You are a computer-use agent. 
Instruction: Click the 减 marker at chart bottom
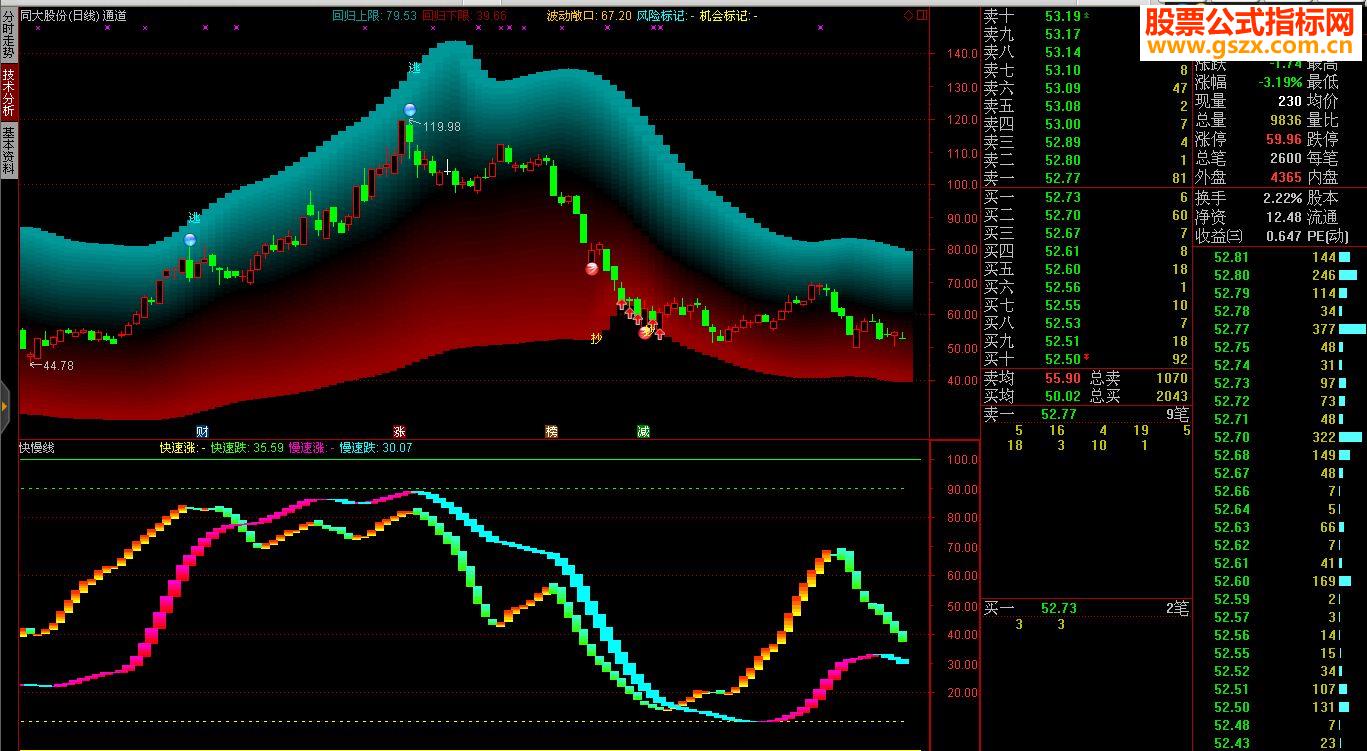pos(643,431)
